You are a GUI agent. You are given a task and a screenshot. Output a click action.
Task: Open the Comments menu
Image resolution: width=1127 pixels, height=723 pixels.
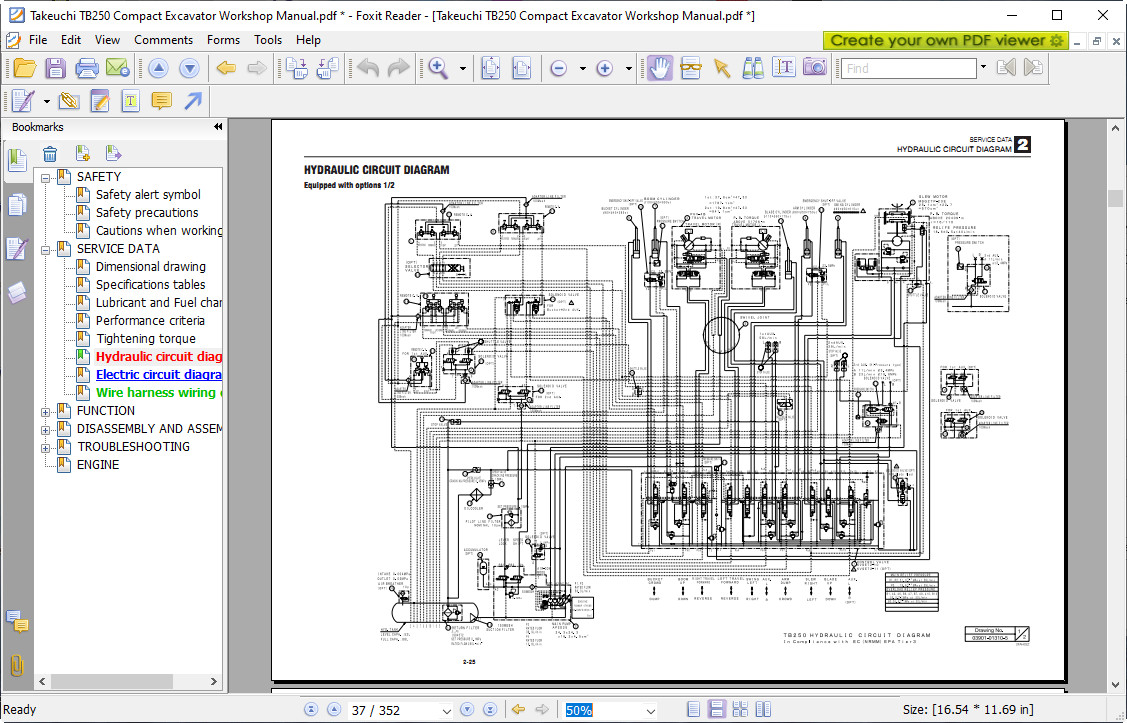click(163, 40)
